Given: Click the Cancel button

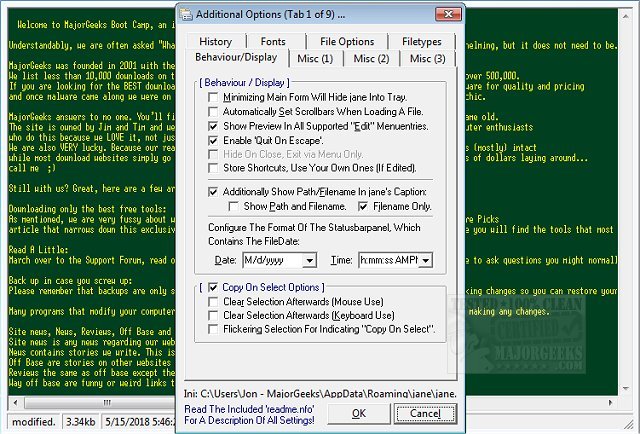Looking at the screenshot, I should (425, 414).
